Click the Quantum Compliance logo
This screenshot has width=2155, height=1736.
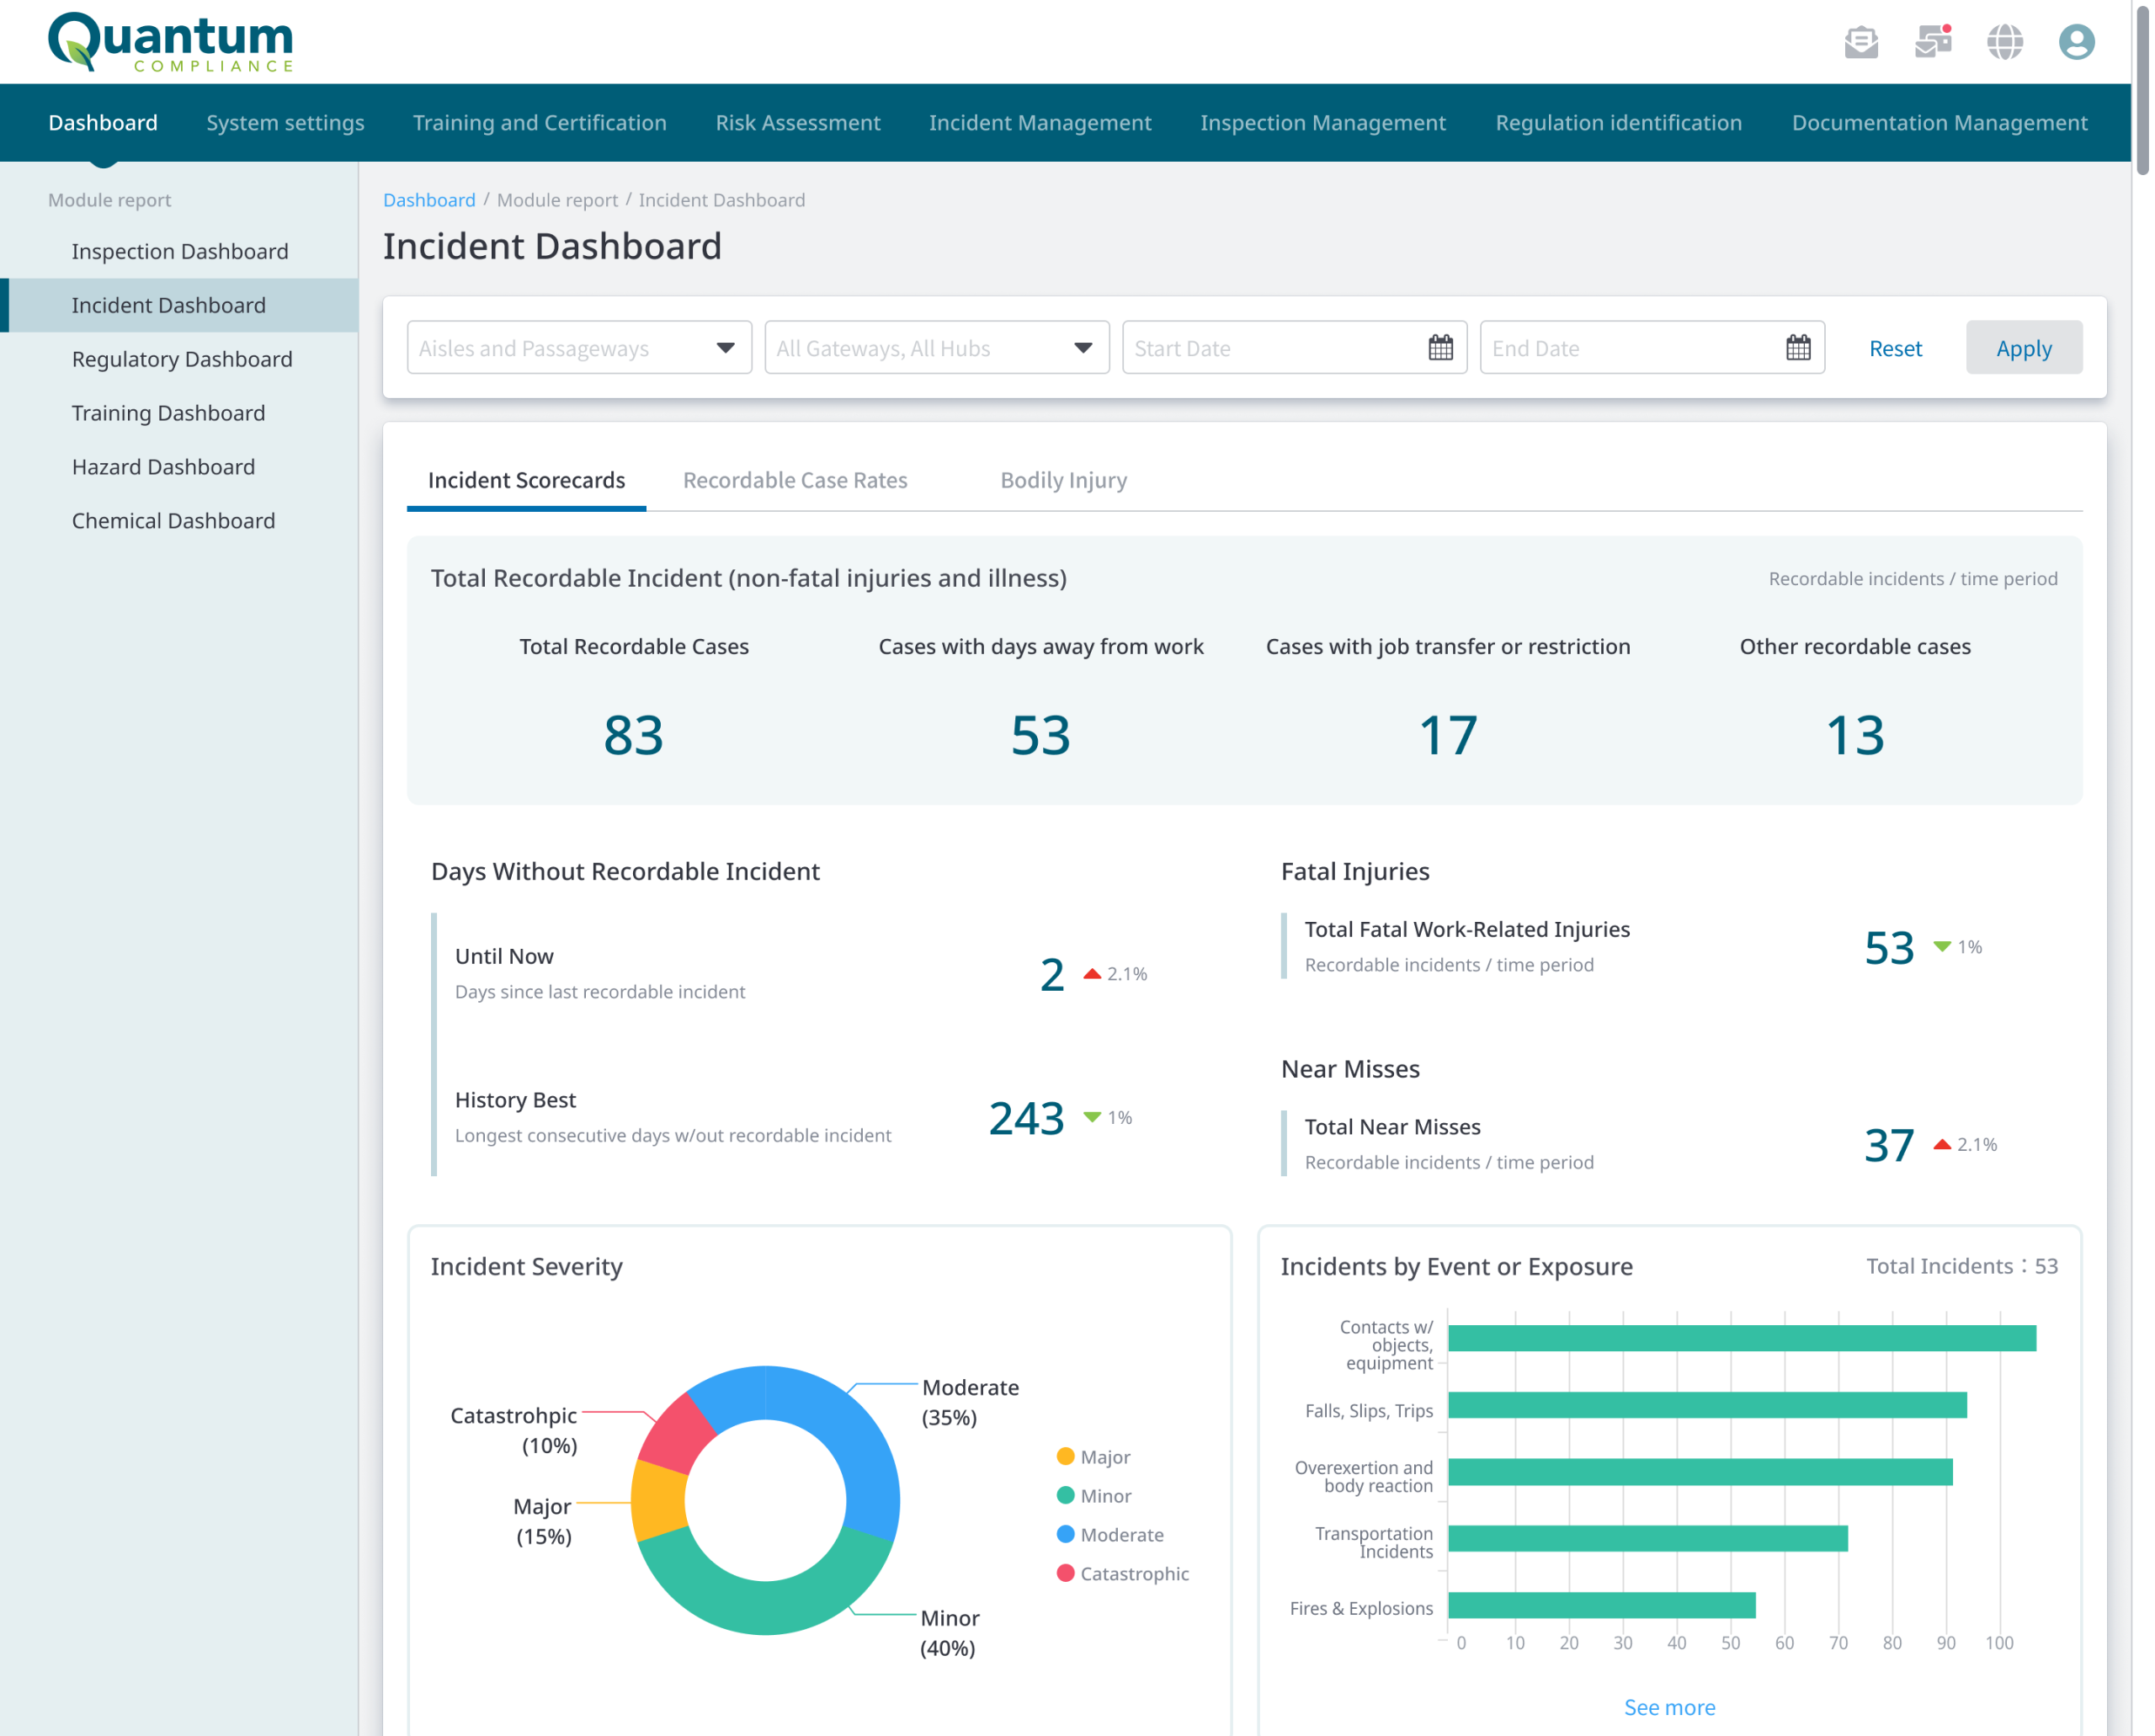[171, 42]
